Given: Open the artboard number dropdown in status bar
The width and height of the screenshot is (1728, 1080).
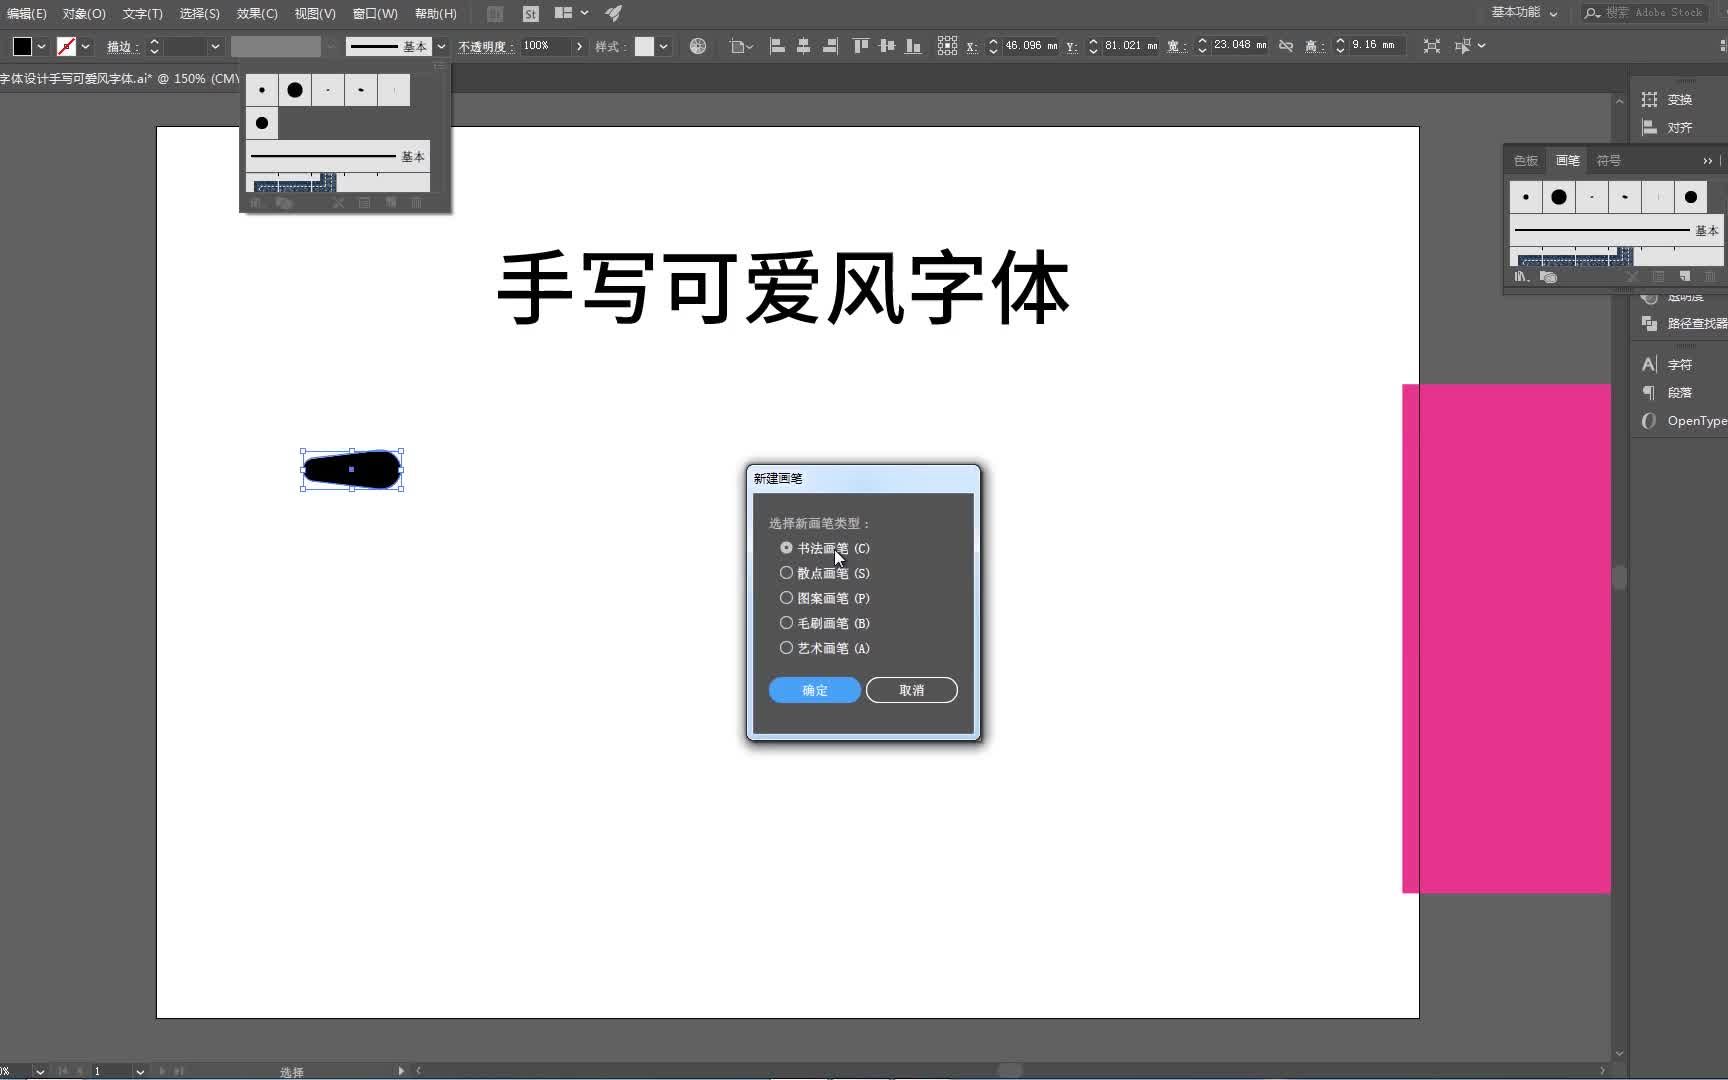Looking at the screenshot, I should (140, 1071).
